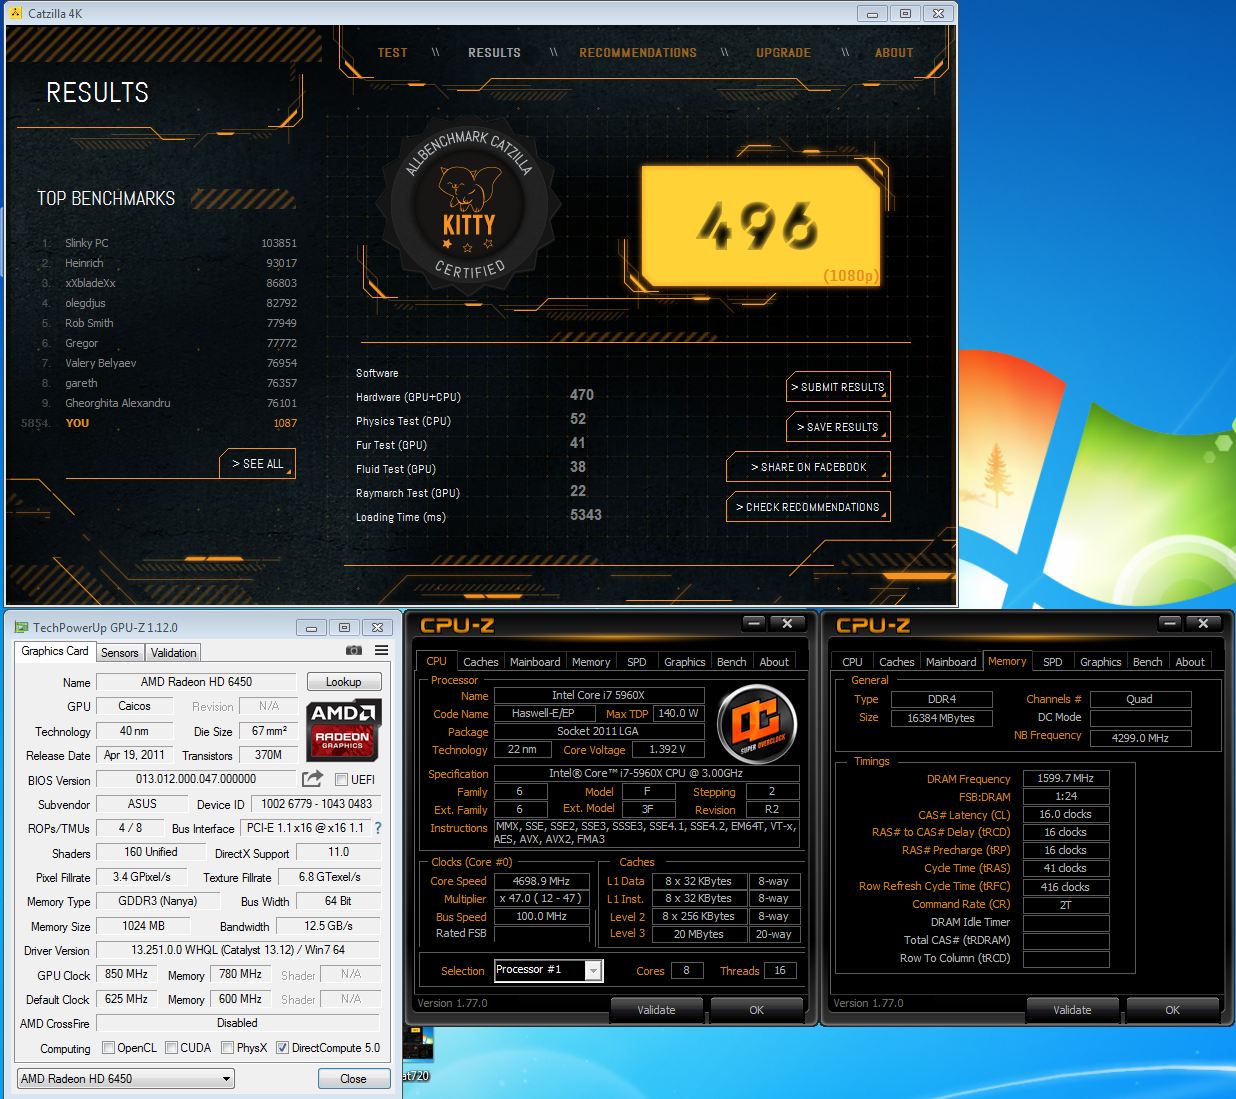Select Heinrich in top benchmarks list
Image resolution: width=1236 pixels, height=1099 pixels.
click(x=170, y=263)
